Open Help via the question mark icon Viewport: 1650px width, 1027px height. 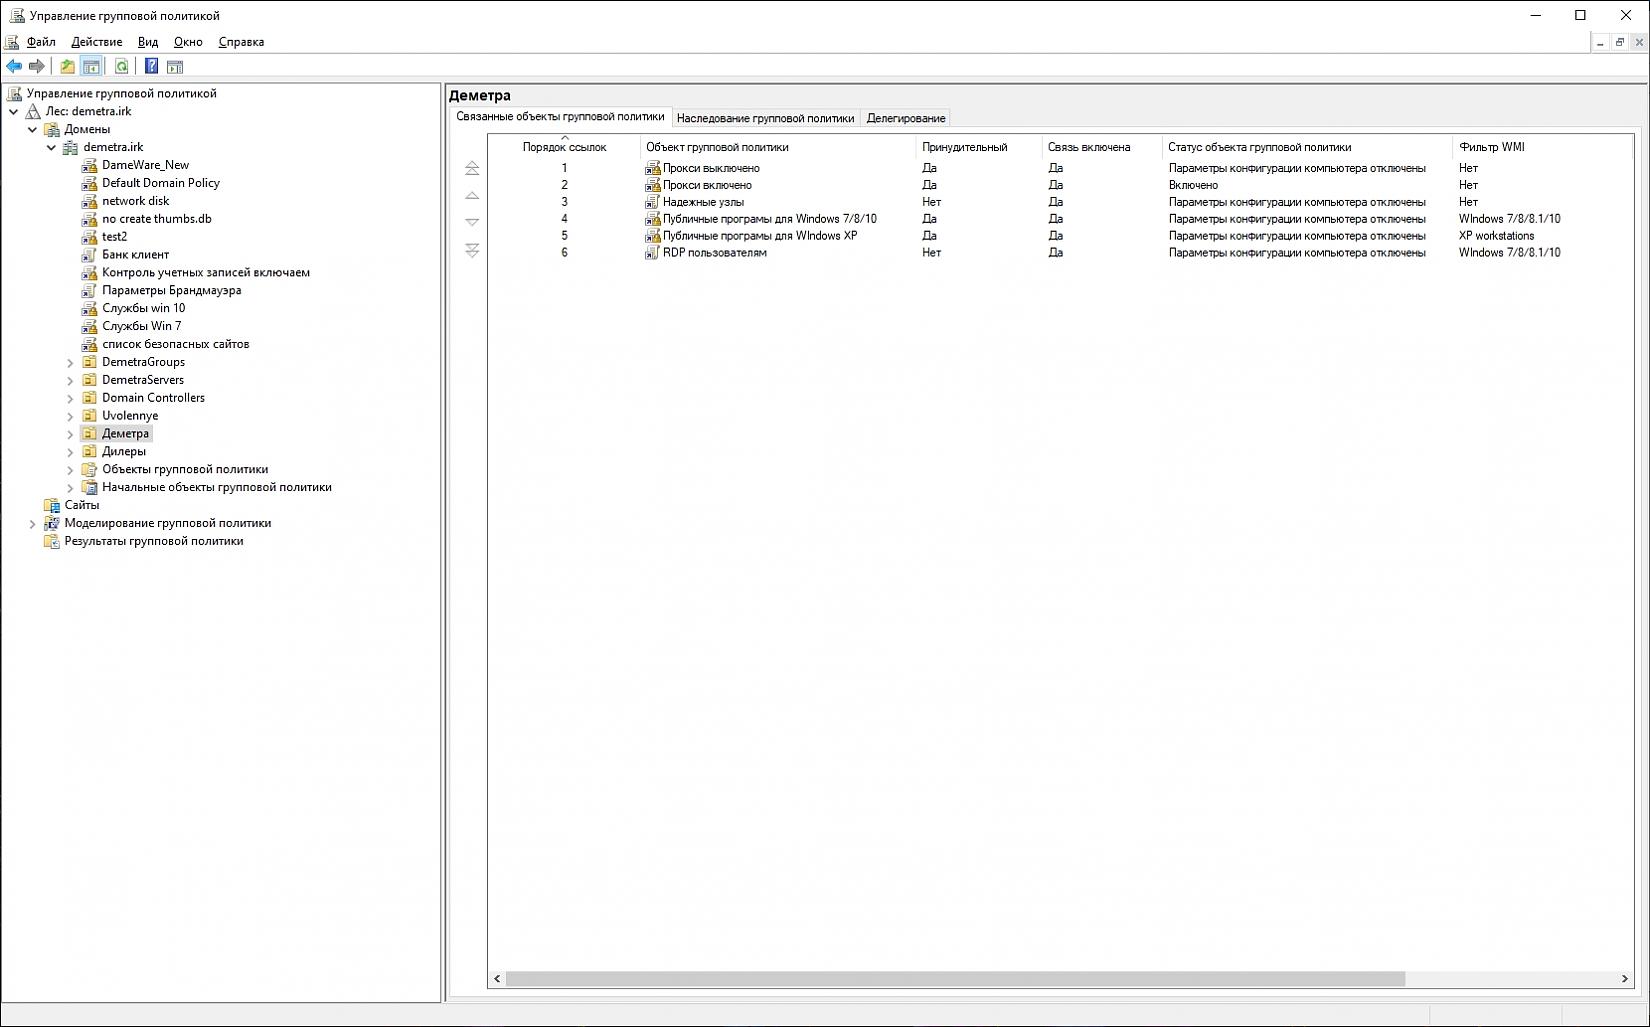(x=151, y=66)
